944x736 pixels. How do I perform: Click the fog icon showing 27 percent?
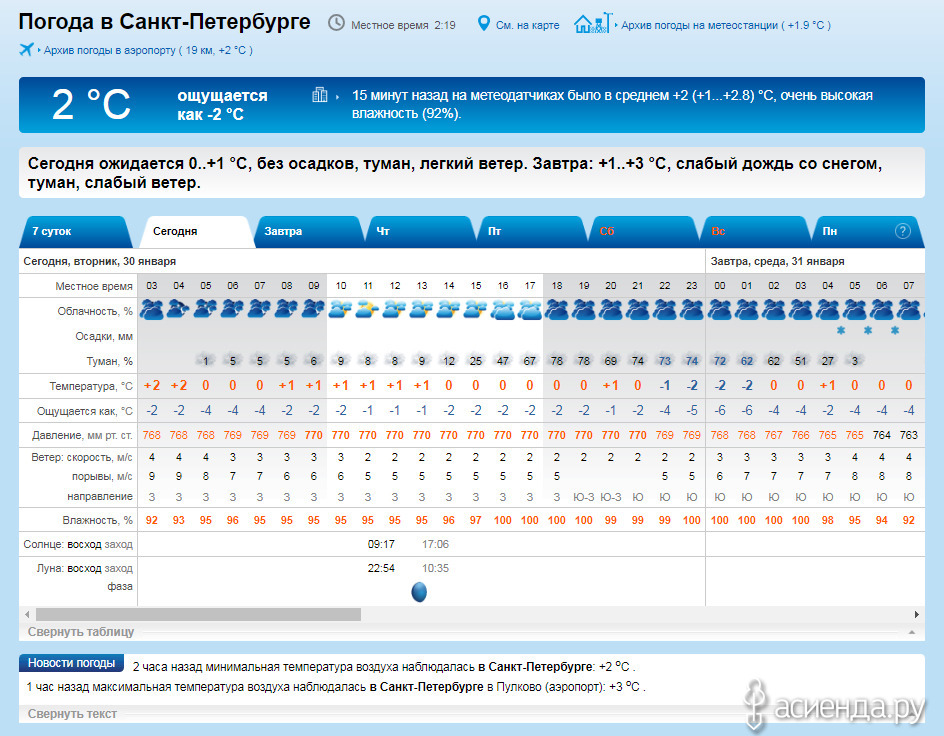(x=828, y=360)
